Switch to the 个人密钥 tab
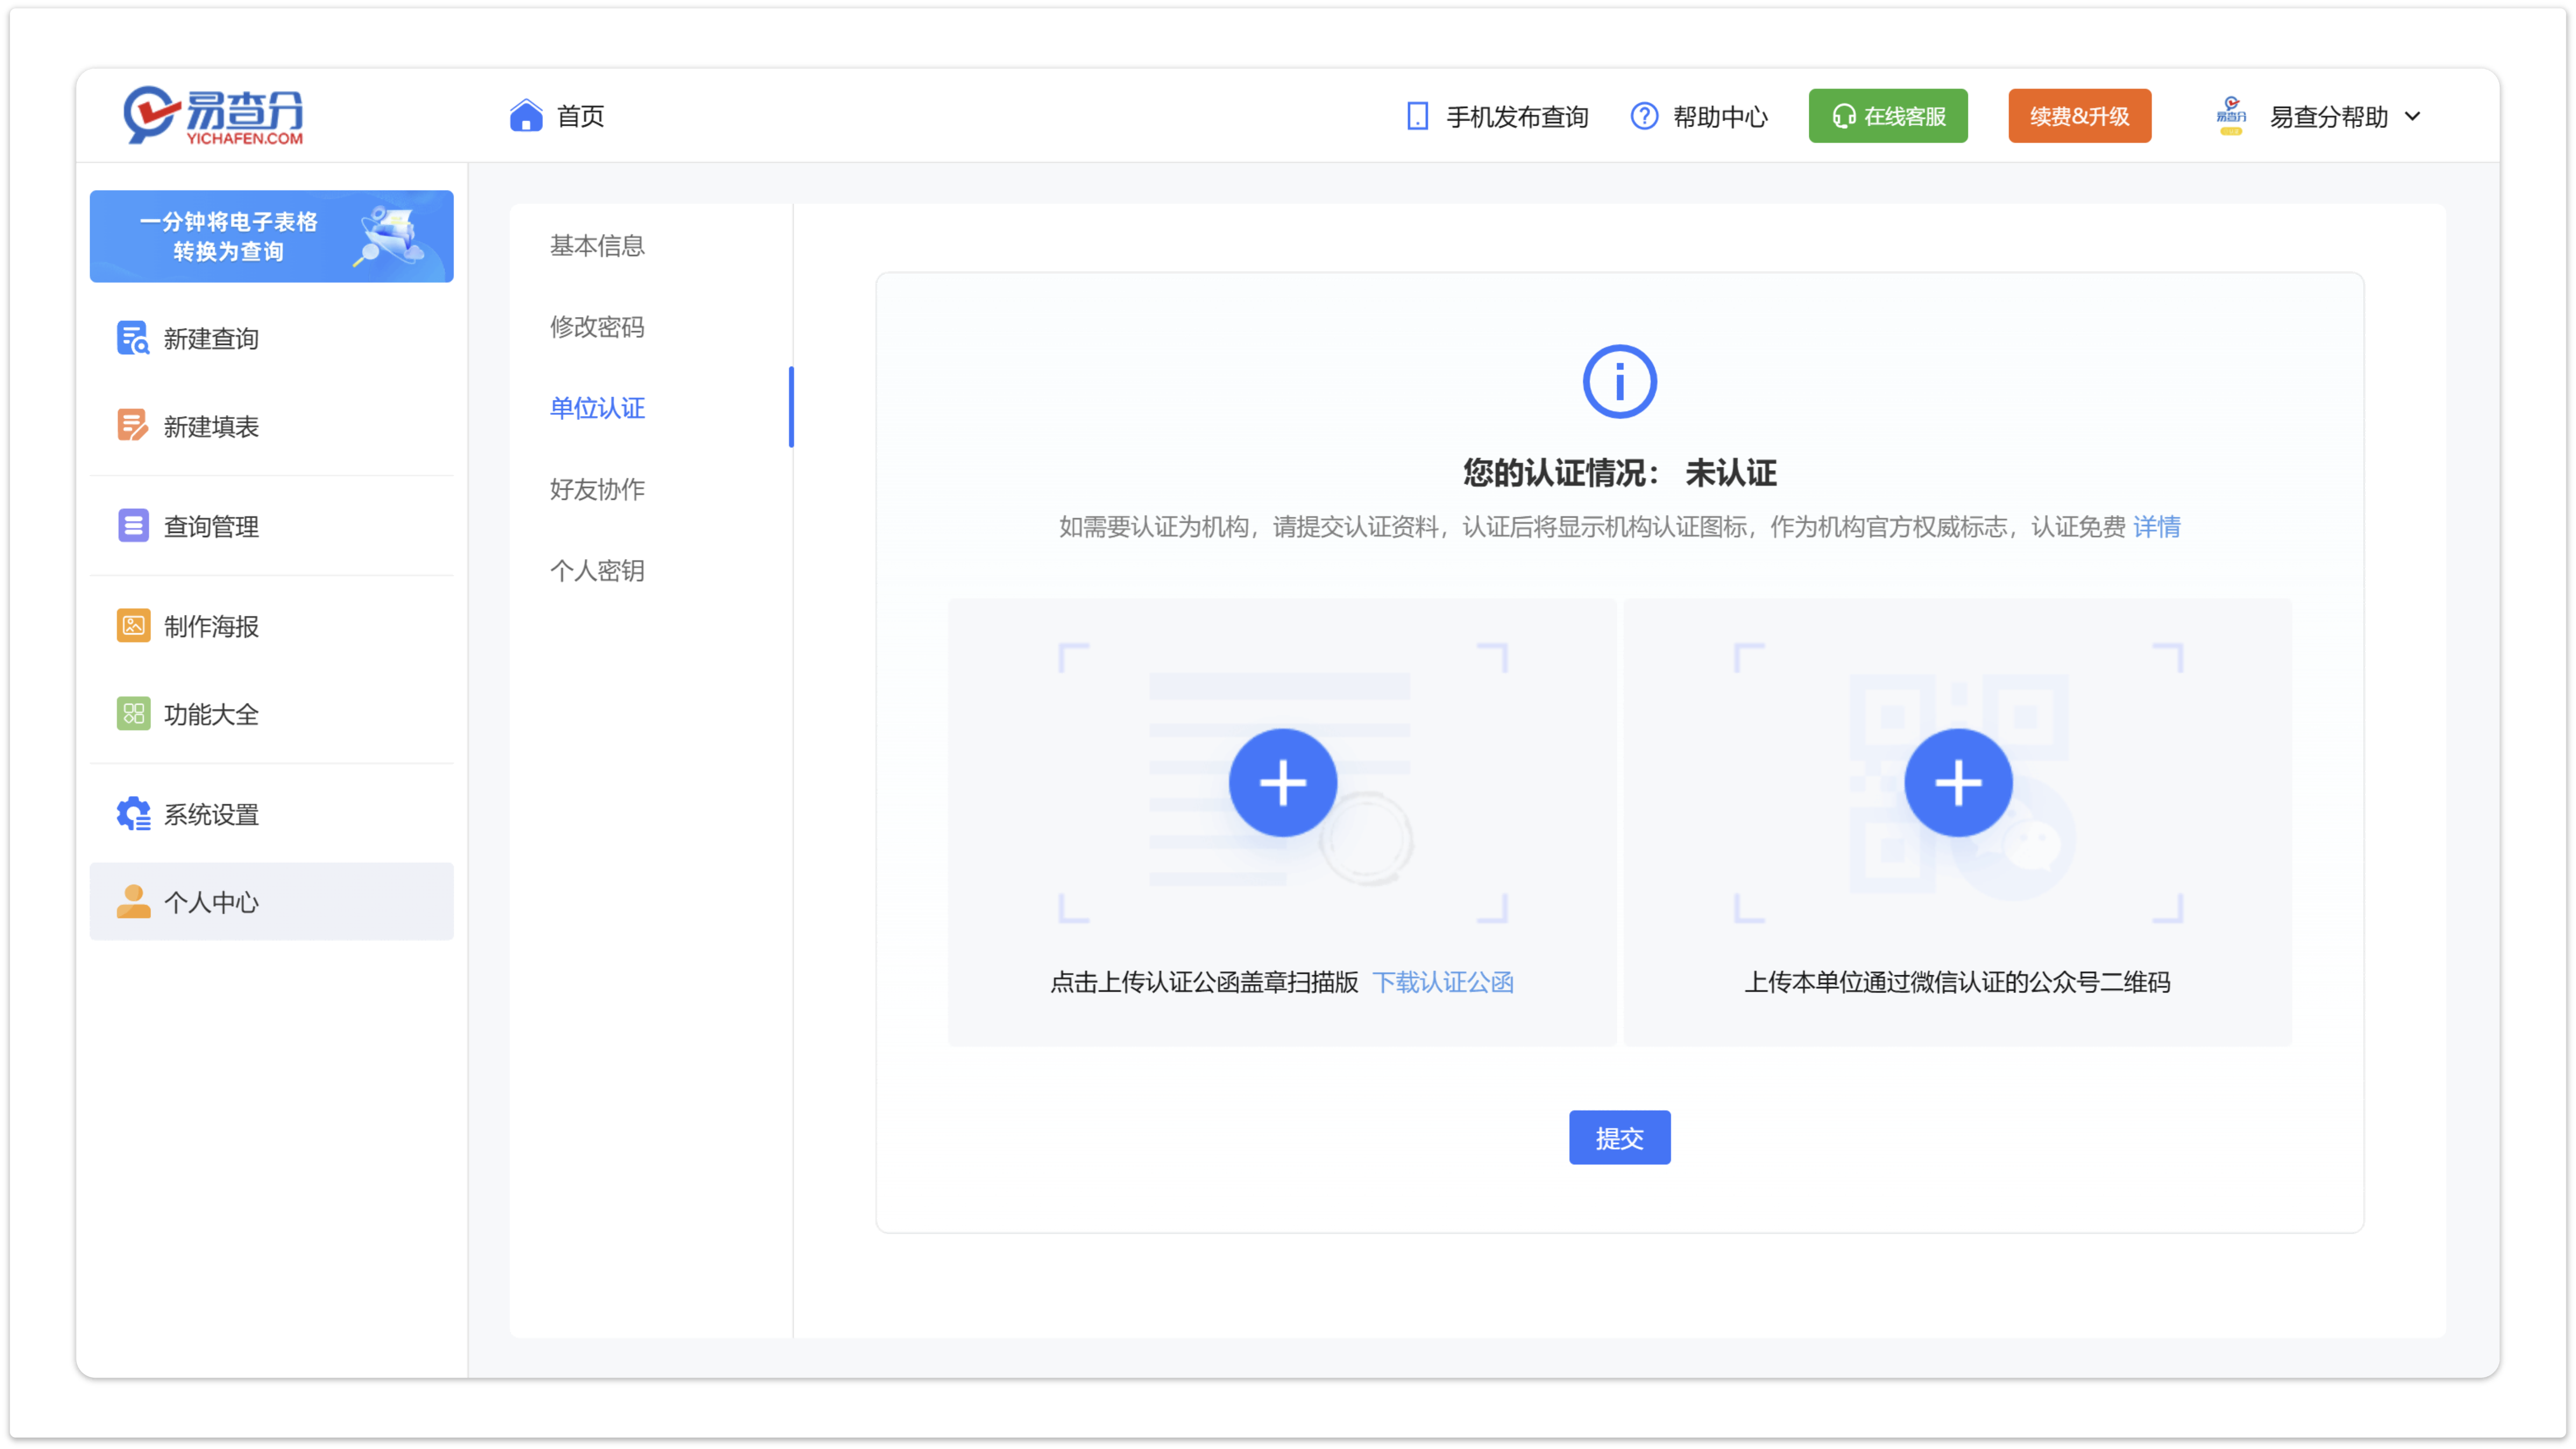The height and width of the screenshot is (1449, 2576). [x=597, y=571]
